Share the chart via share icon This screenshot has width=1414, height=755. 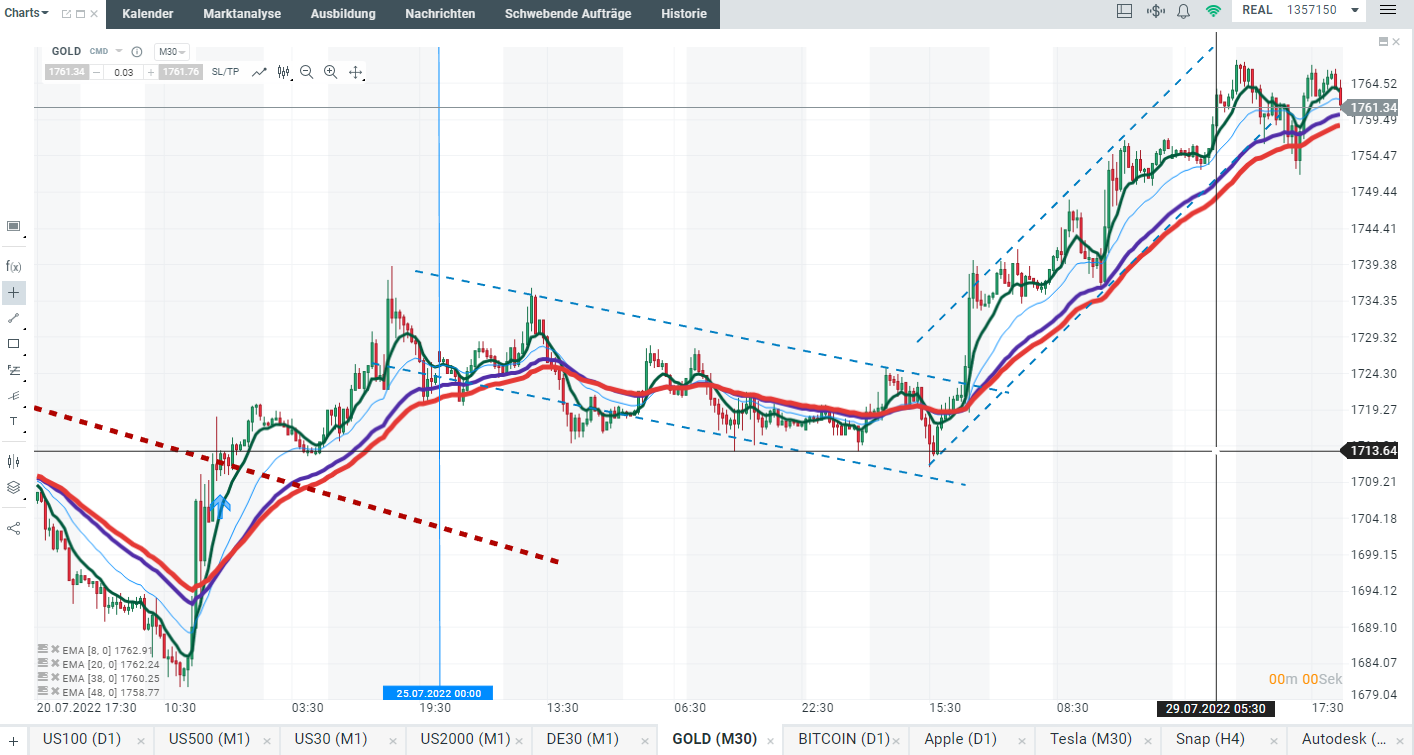click(14, 527)
